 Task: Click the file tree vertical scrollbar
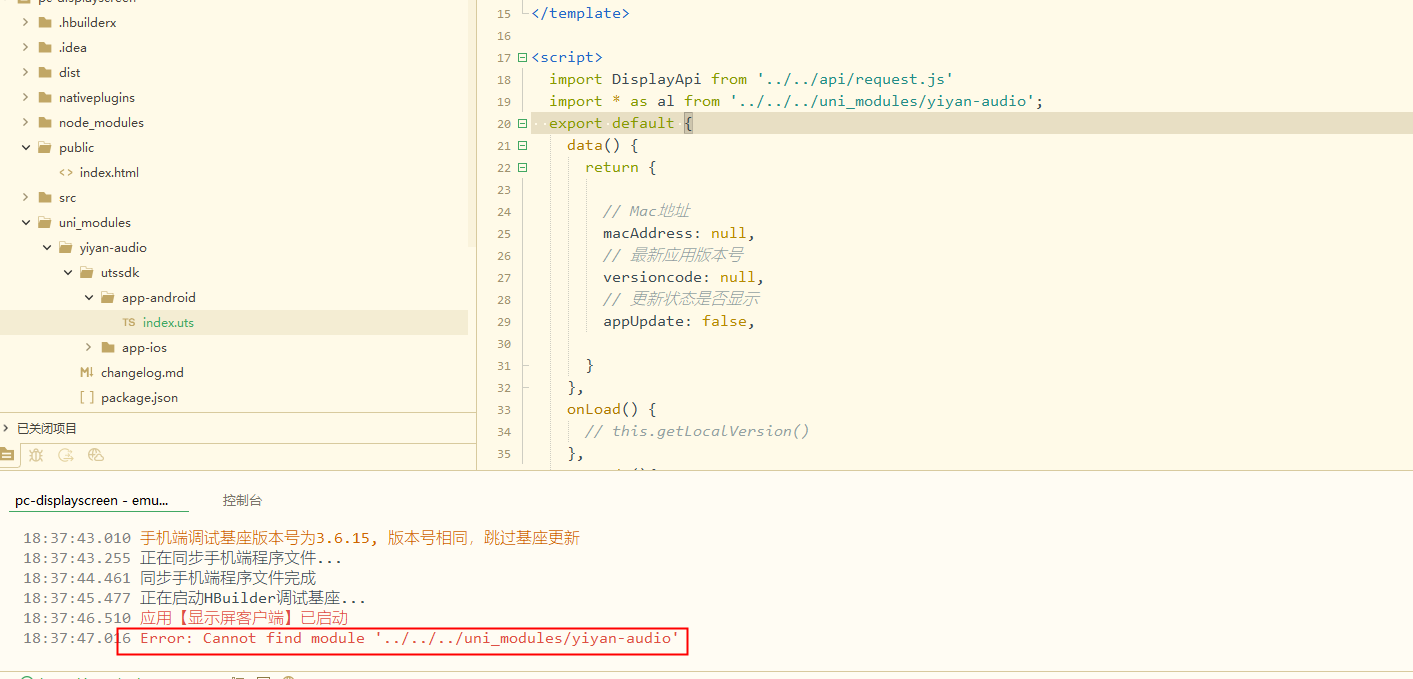[x=471, y=120]
